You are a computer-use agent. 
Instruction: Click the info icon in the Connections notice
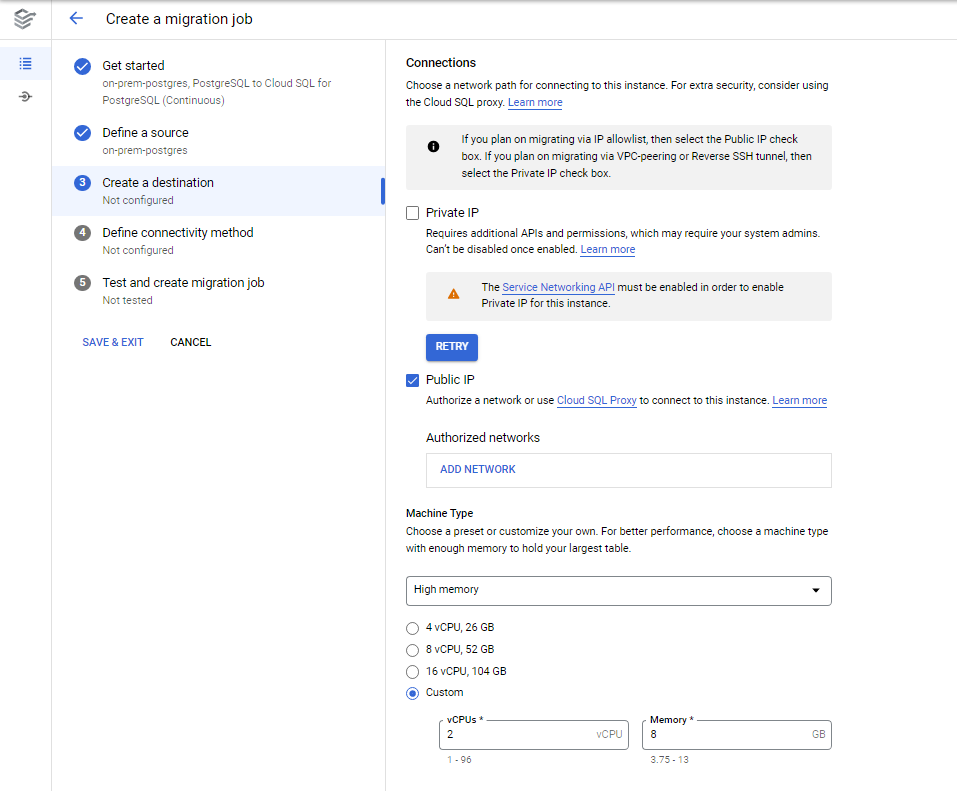[x=433, y=146]
